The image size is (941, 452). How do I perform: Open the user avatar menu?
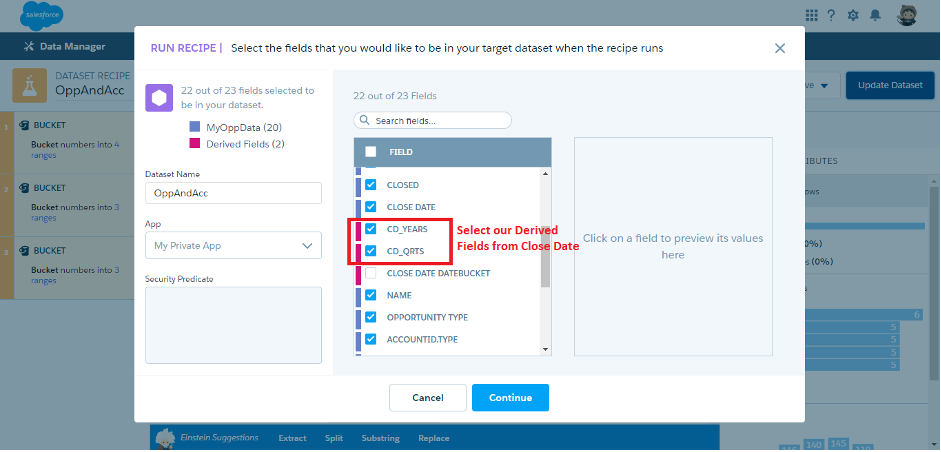pyautogui.click(x=907, y=15)
